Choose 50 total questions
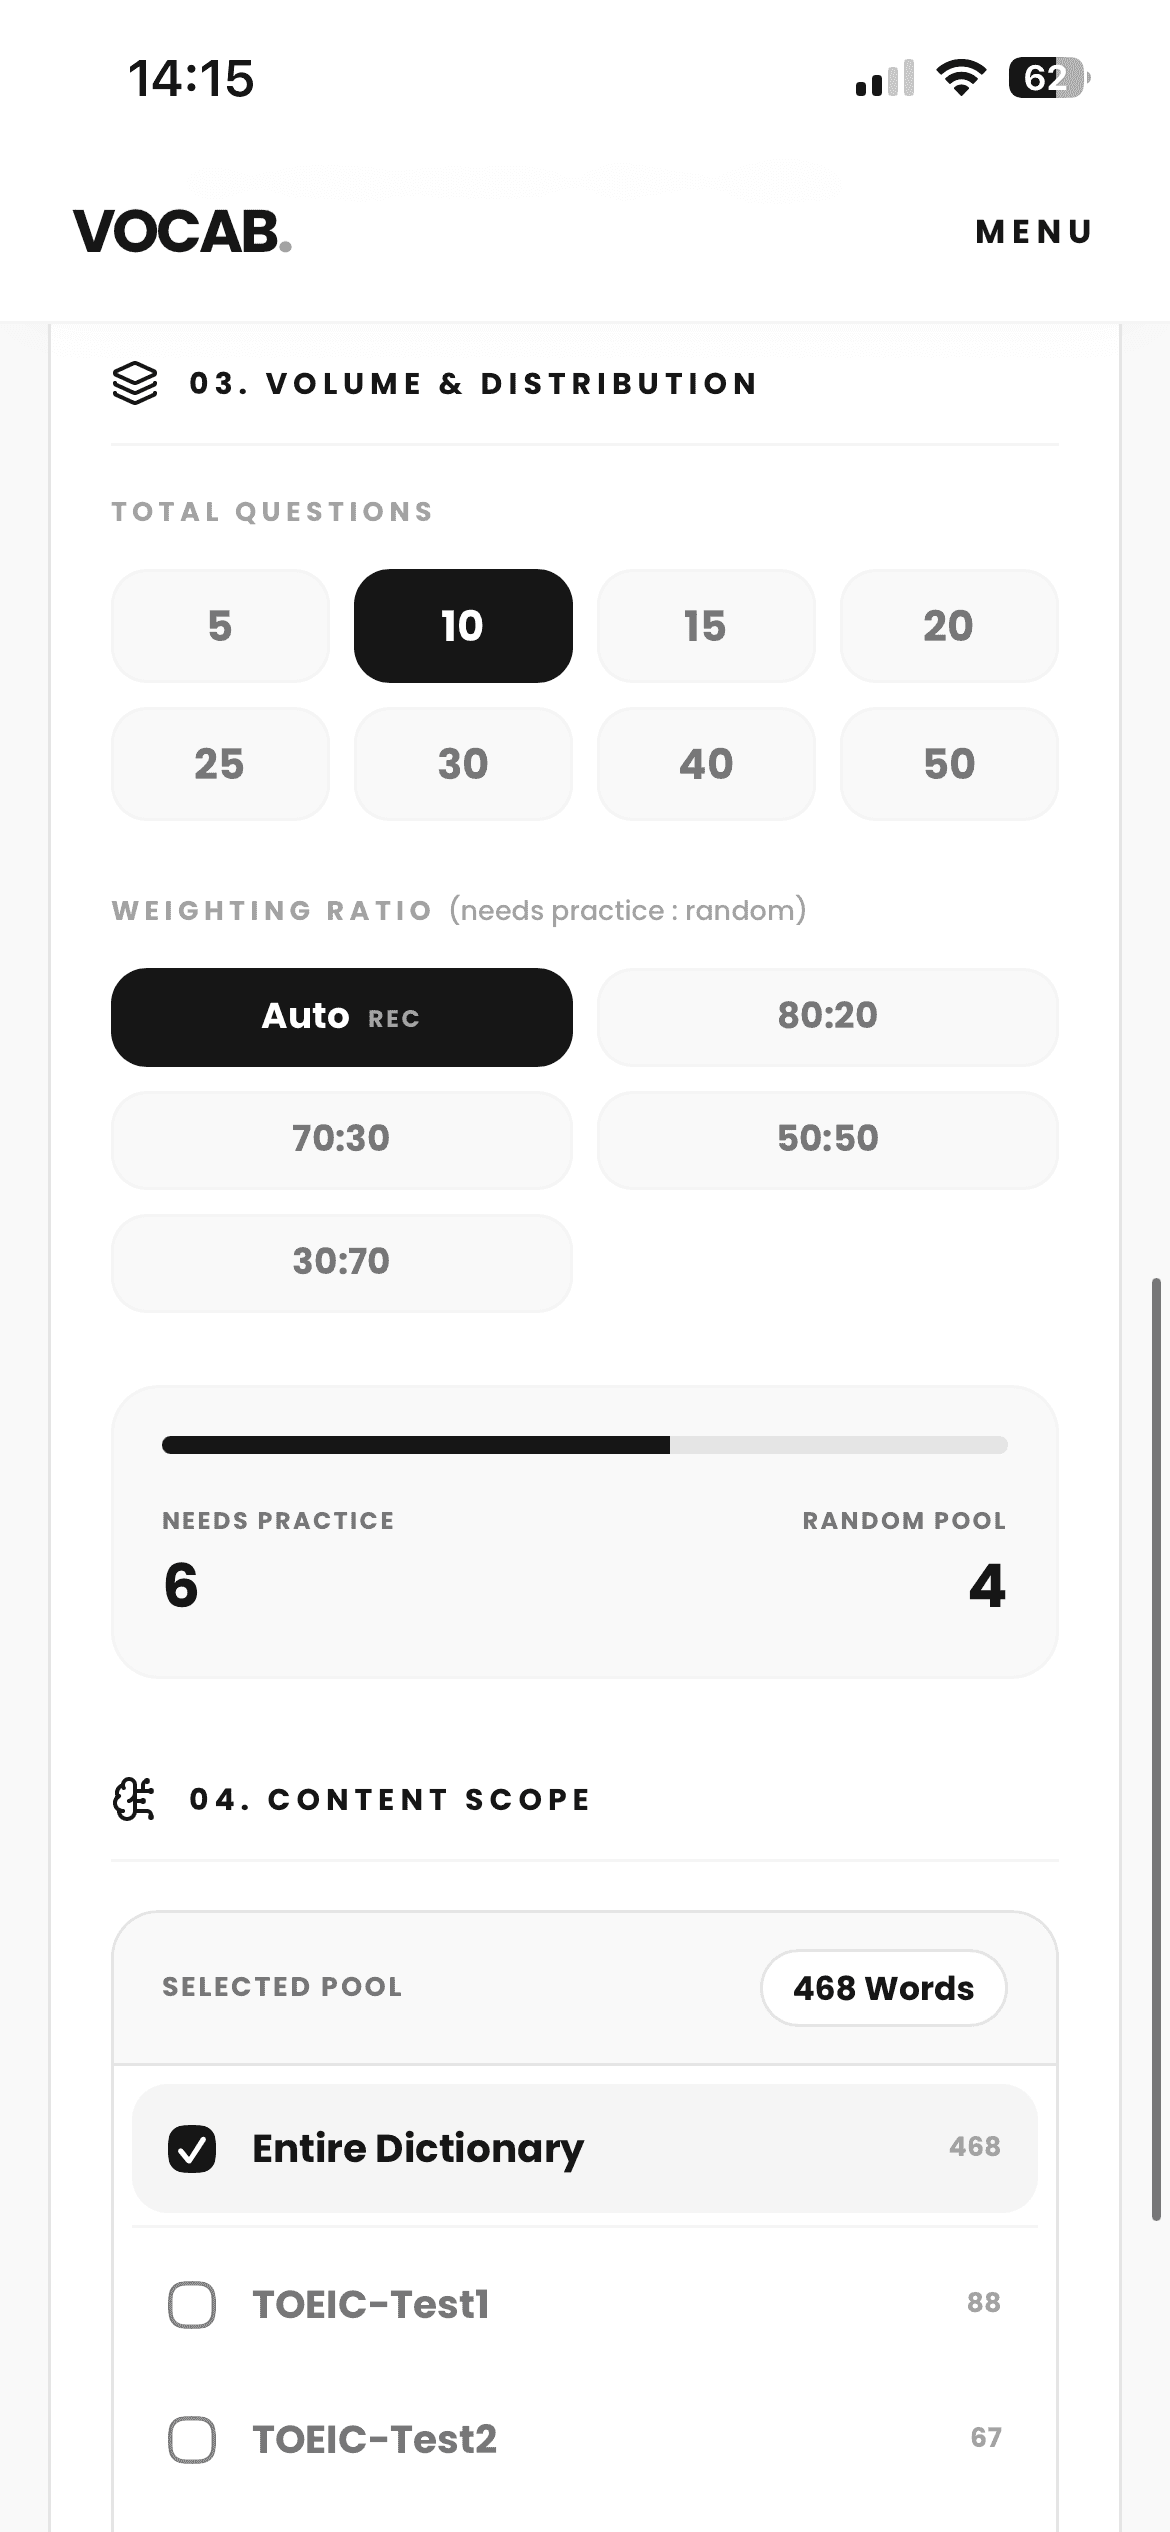 [x=948, y=764]
